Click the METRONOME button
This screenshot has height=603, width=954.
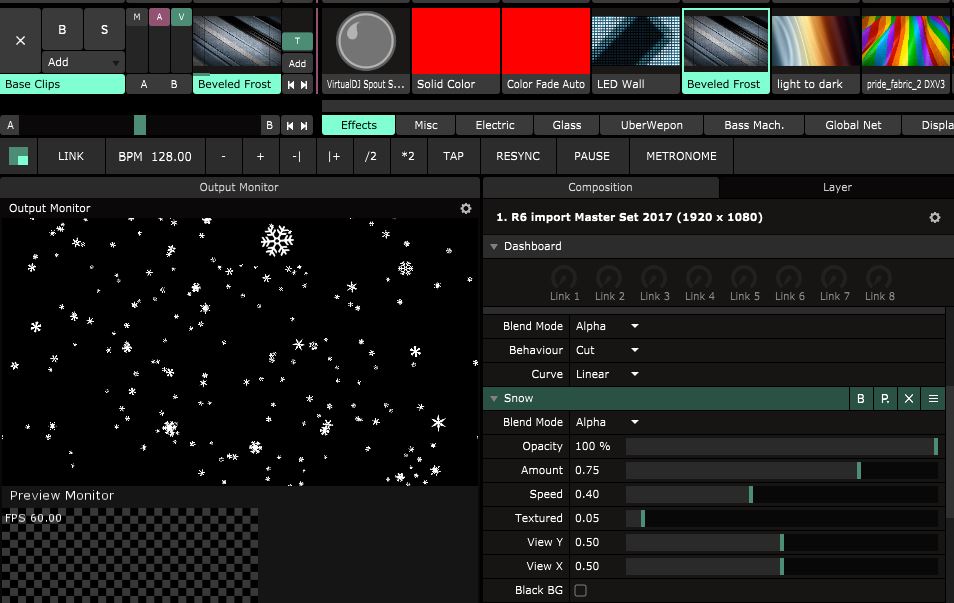click(681, 157)
